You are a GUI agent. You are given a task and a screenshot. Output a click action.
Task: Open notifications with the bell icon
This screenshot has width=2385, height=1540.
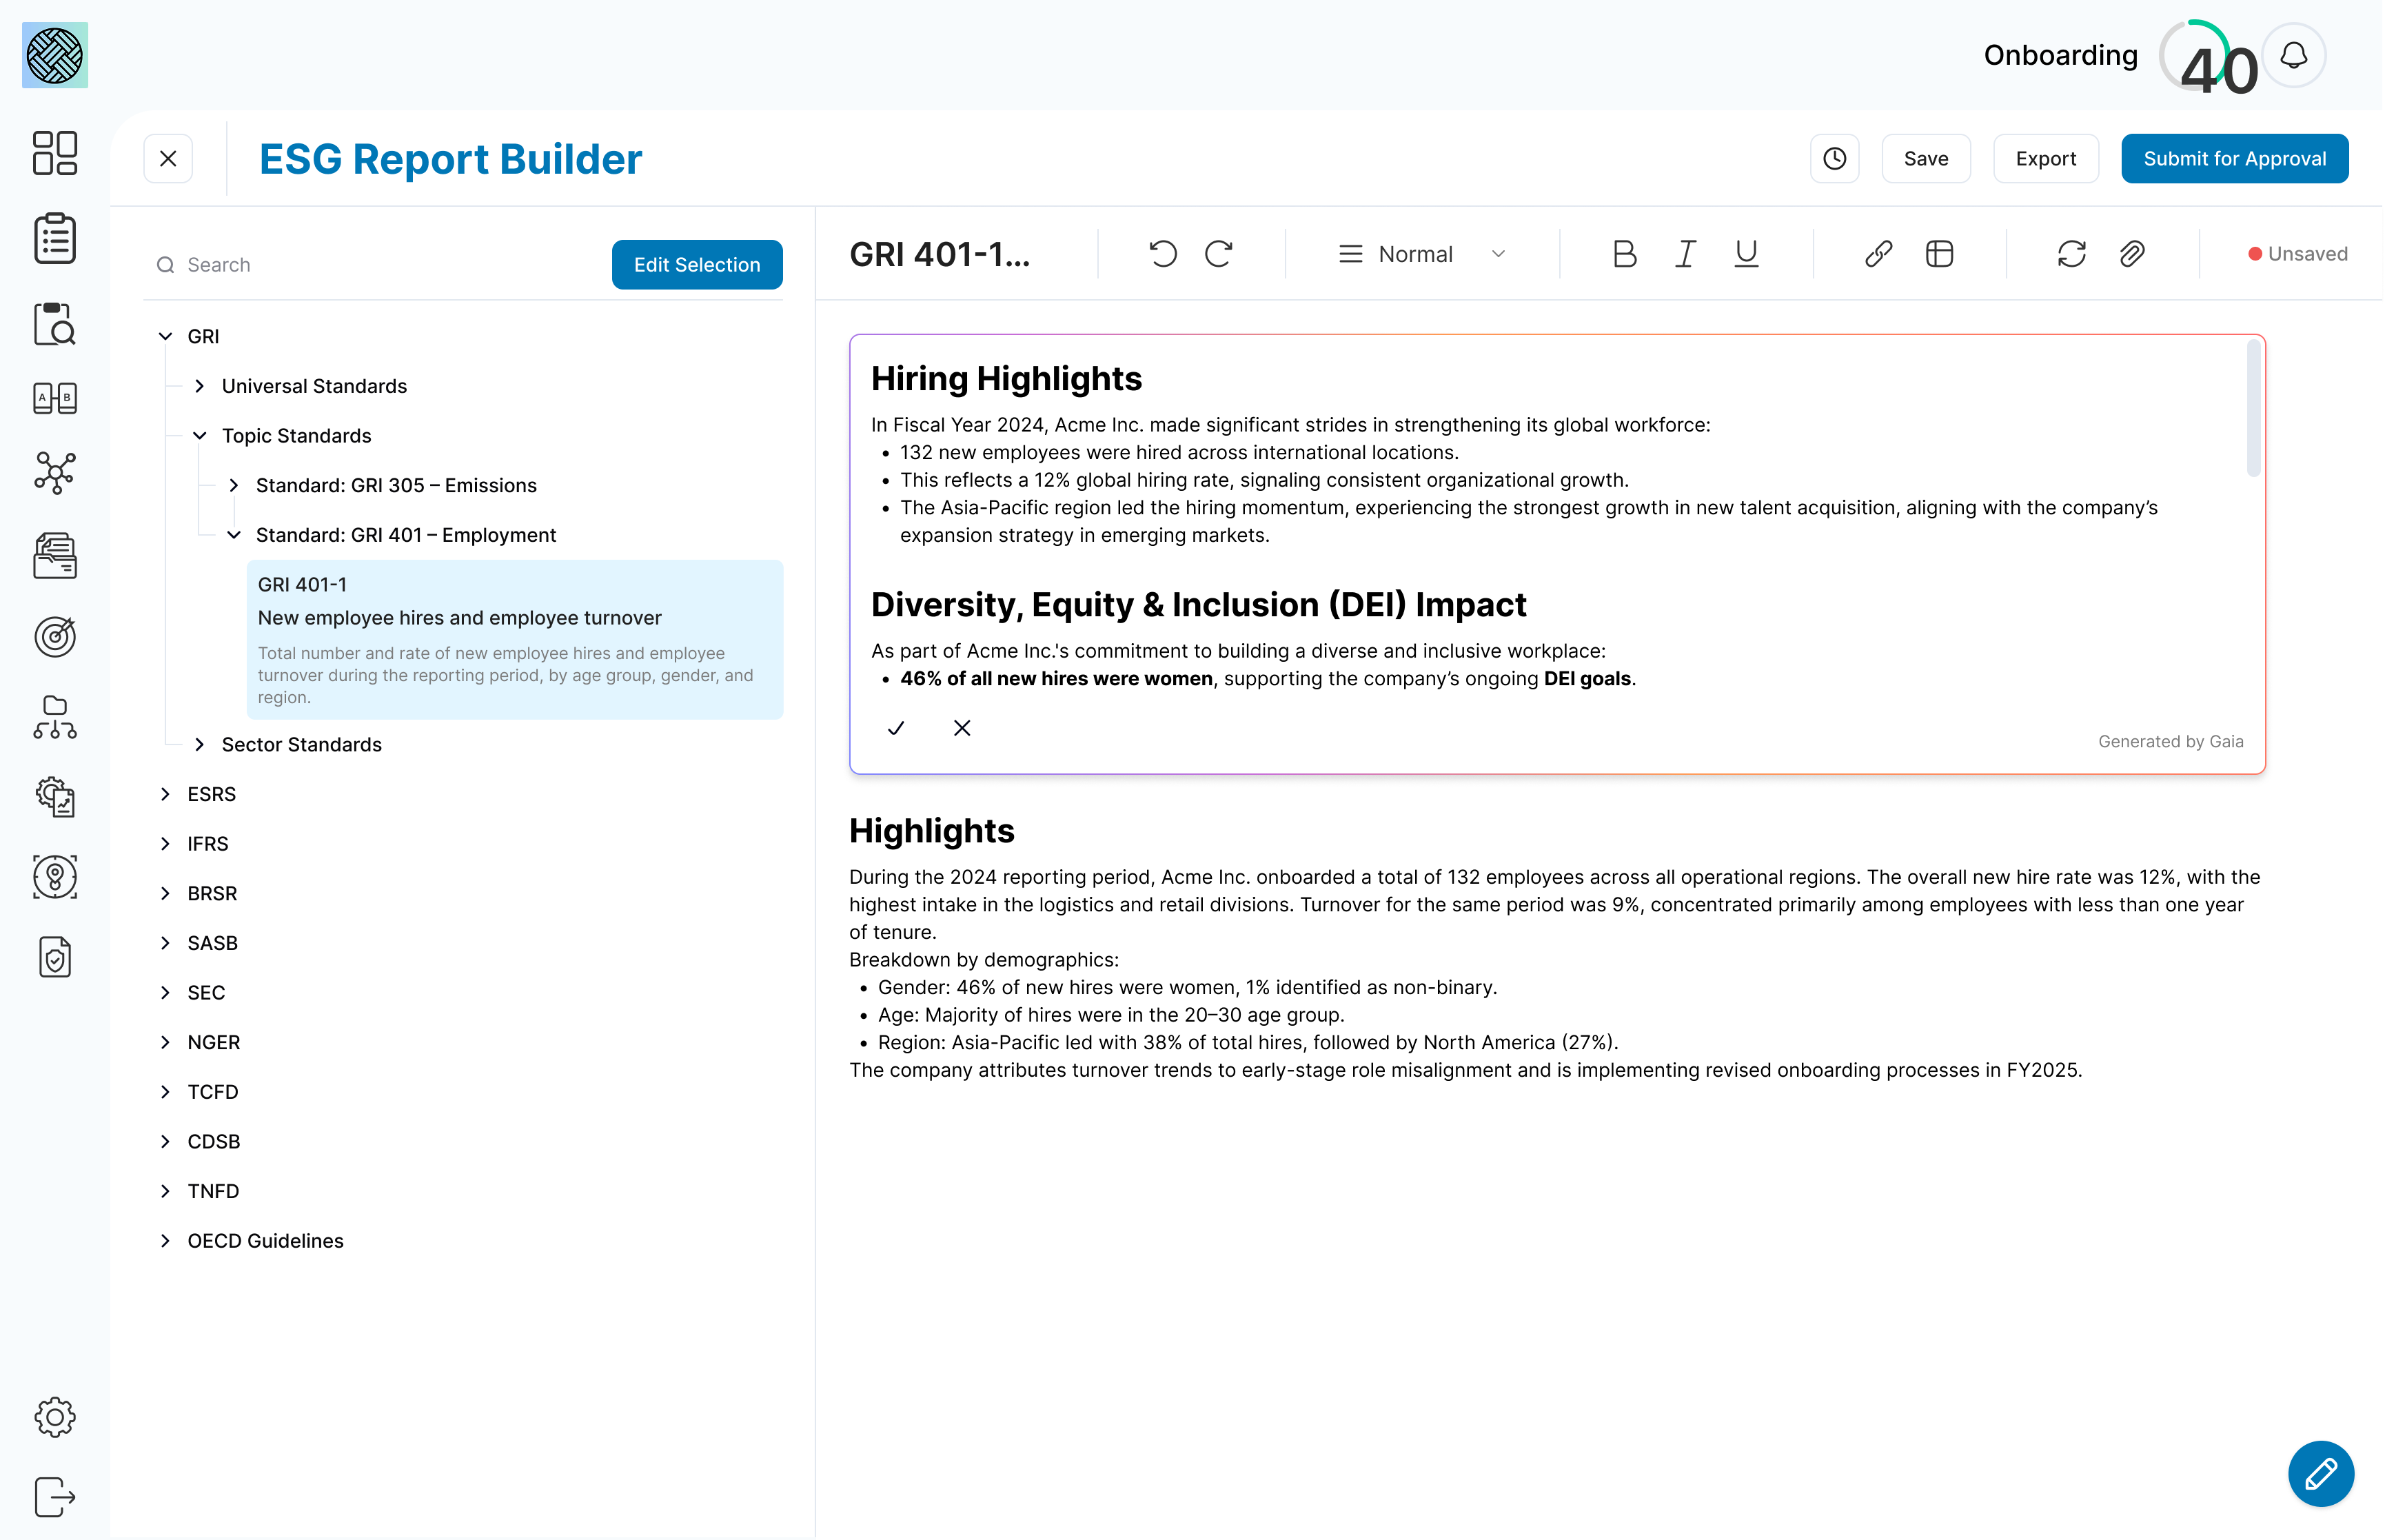click(x=2293, y=55)
